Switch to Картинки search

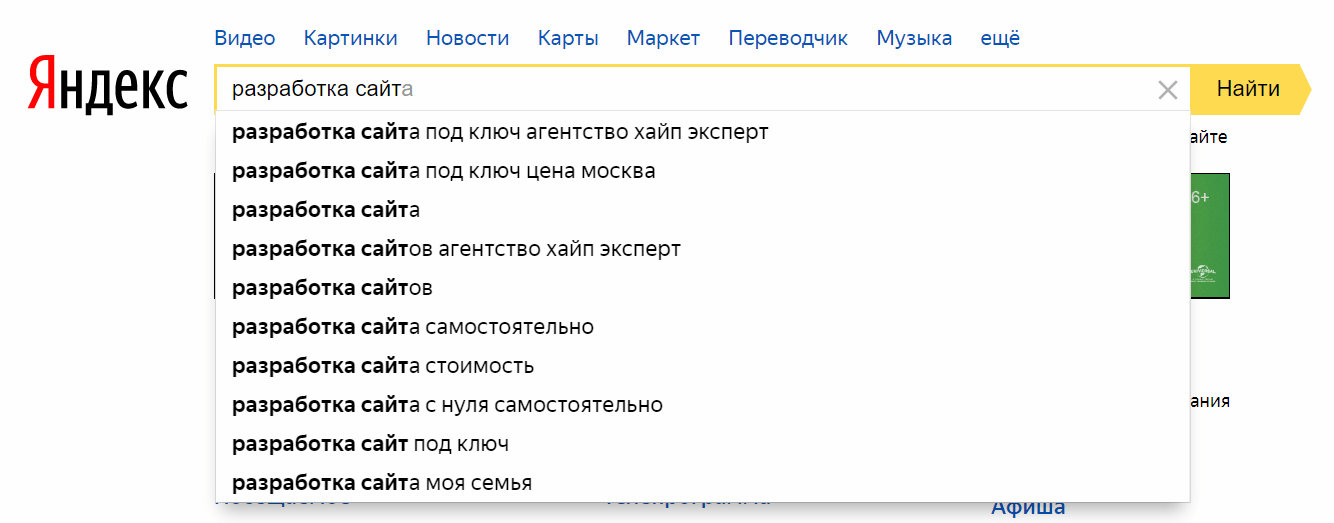coord(350,38)
